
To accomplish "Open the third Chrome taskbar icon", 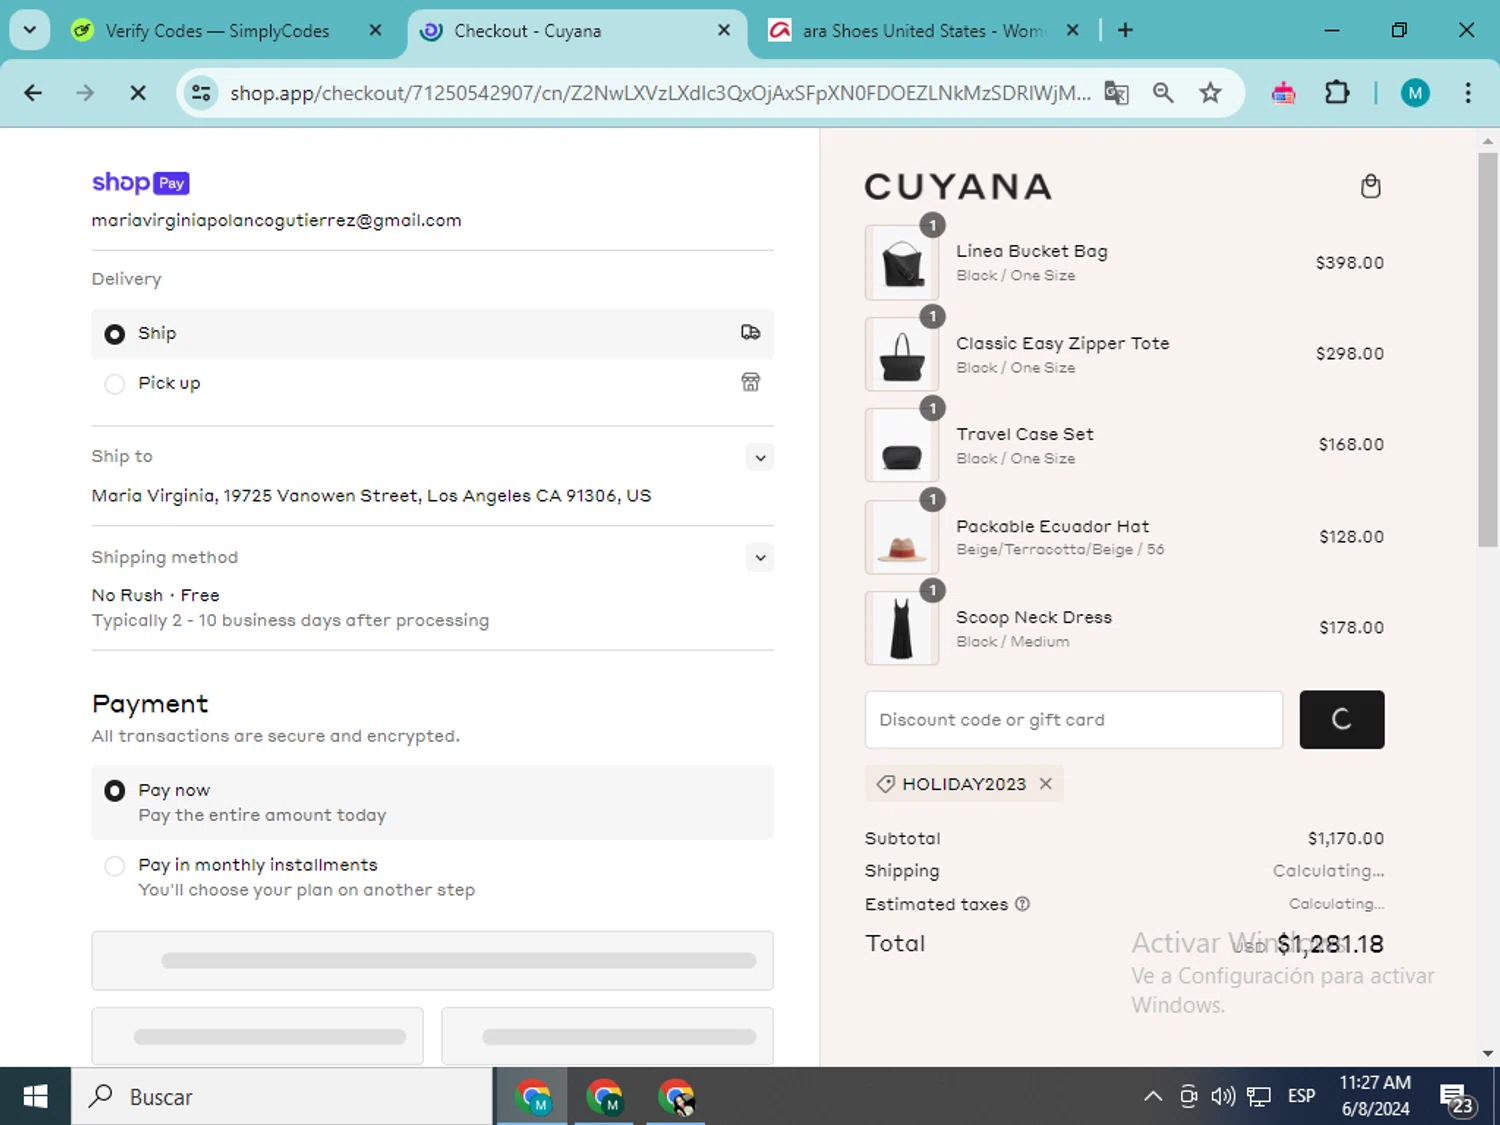I will point(676,1097).
